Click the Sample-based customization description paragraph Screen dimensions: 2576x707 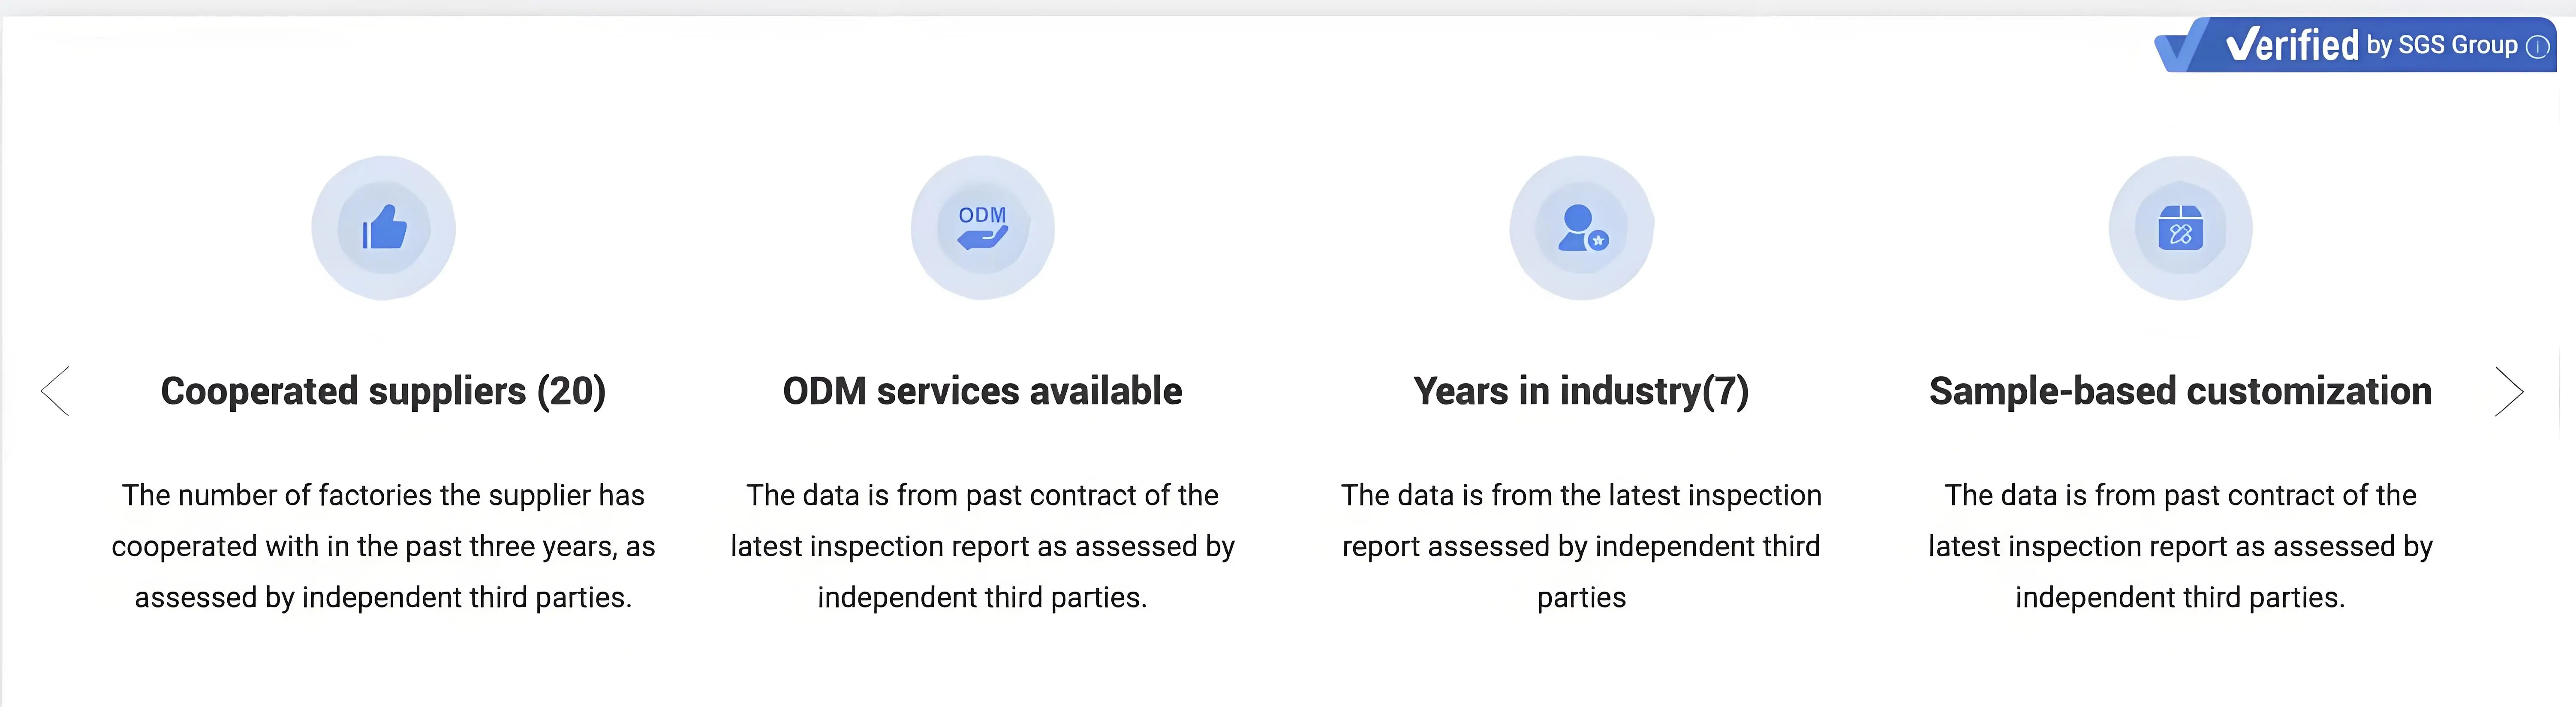click(x=2180, y=546)
